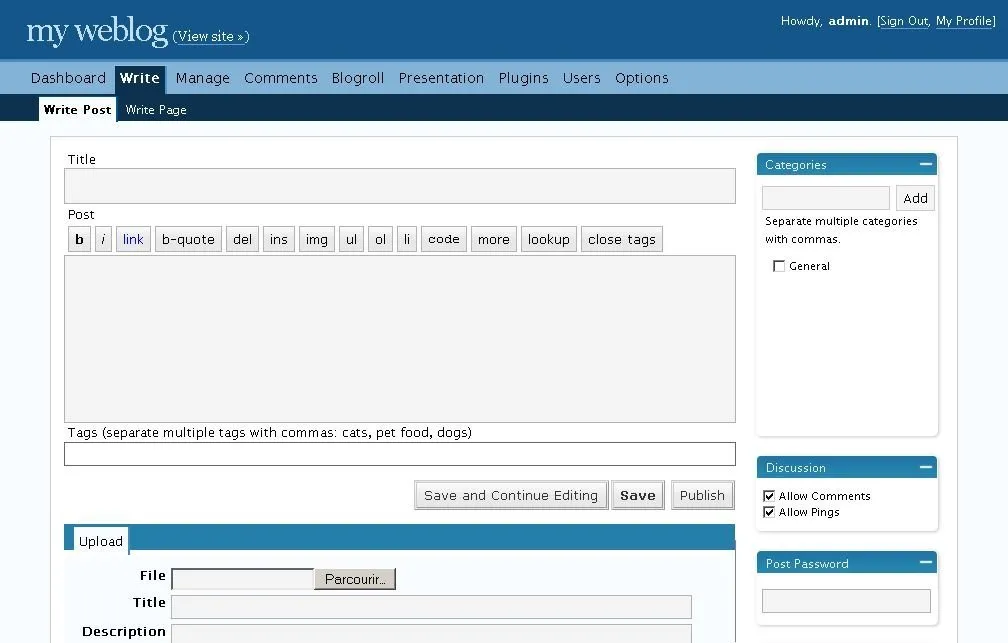Viewport: 1008px width, 643px height.
Task: Publish the post
Action: point(702,495)
